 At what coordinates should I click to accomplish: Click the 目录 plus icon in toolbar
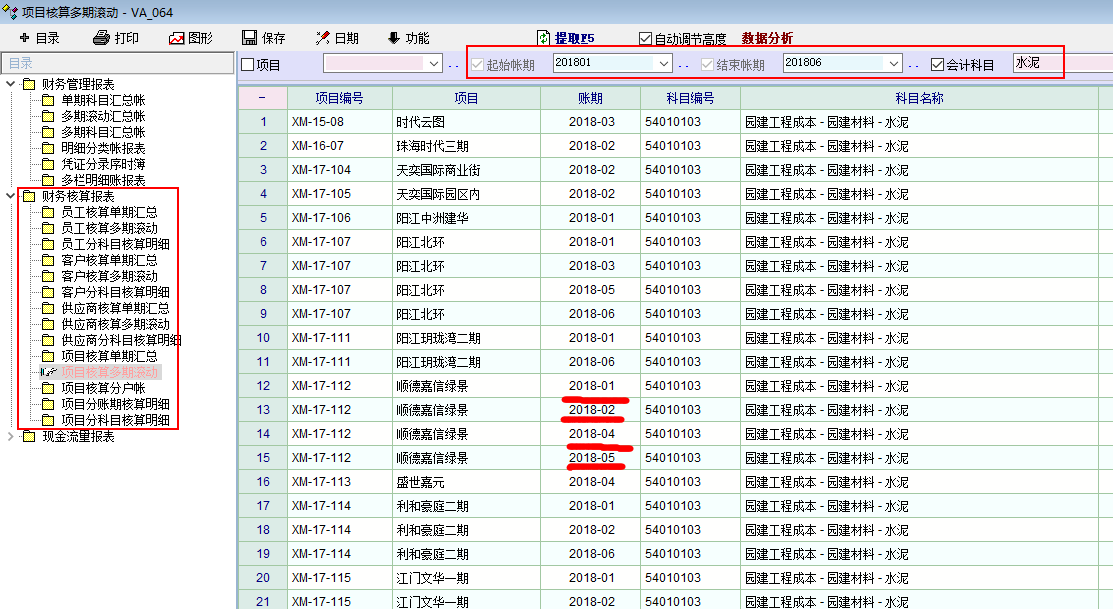click(24, 38)
